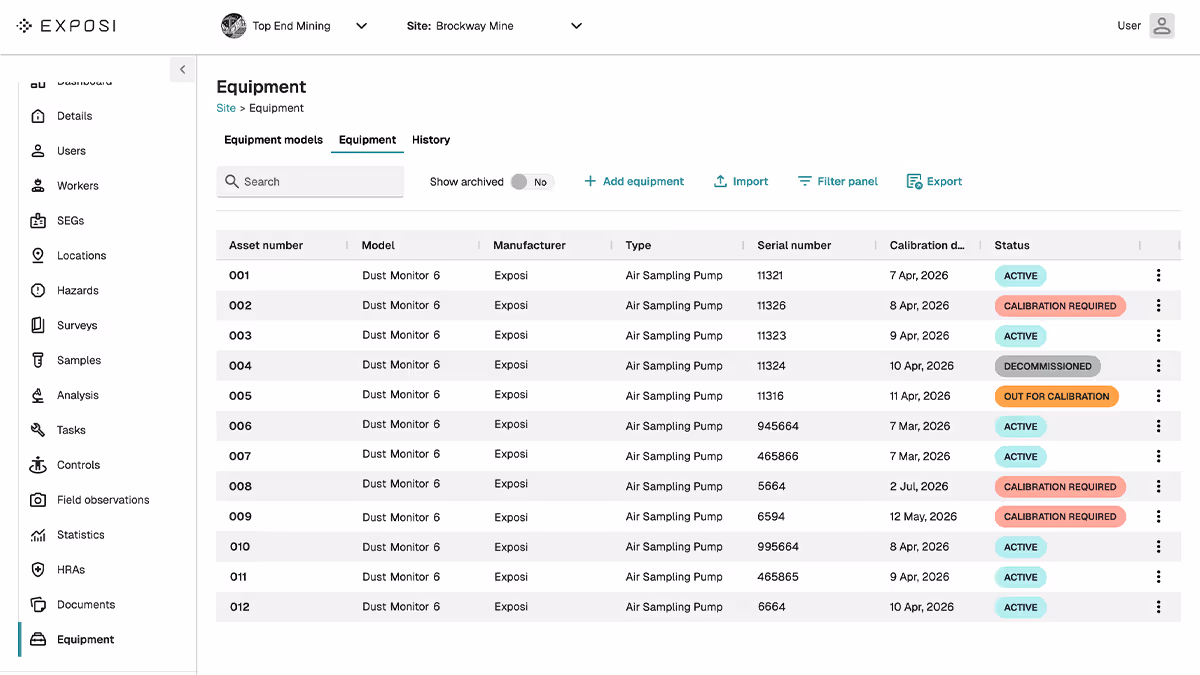This screenshot has width=1200, height=675.
Task: Click the Site breadcrumb link
Action: point(226,108)
